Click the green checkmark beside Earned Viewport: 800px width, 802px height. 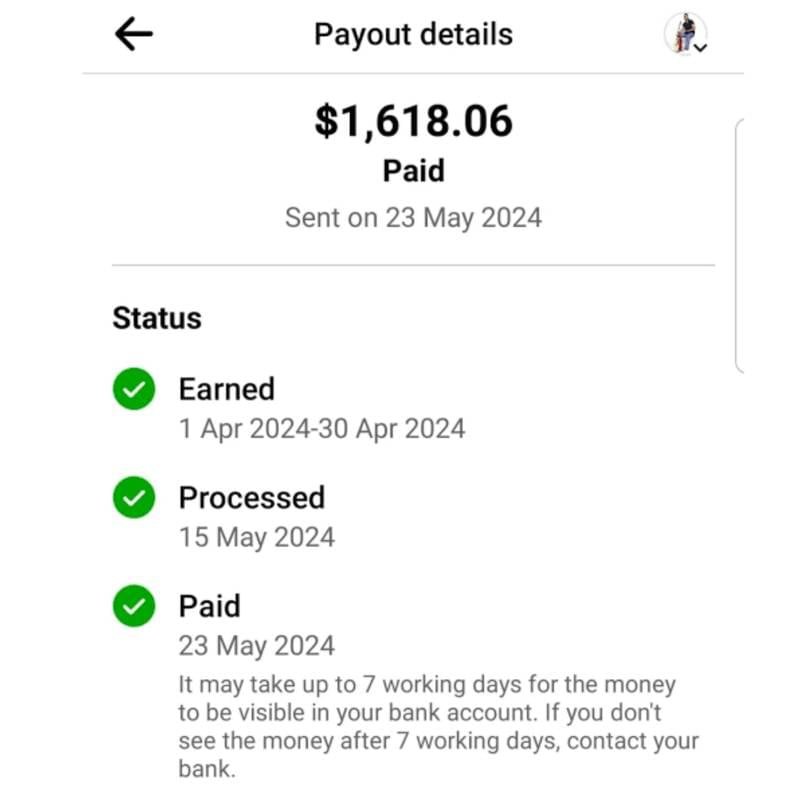pyautogui.click(x=133, y=392)
